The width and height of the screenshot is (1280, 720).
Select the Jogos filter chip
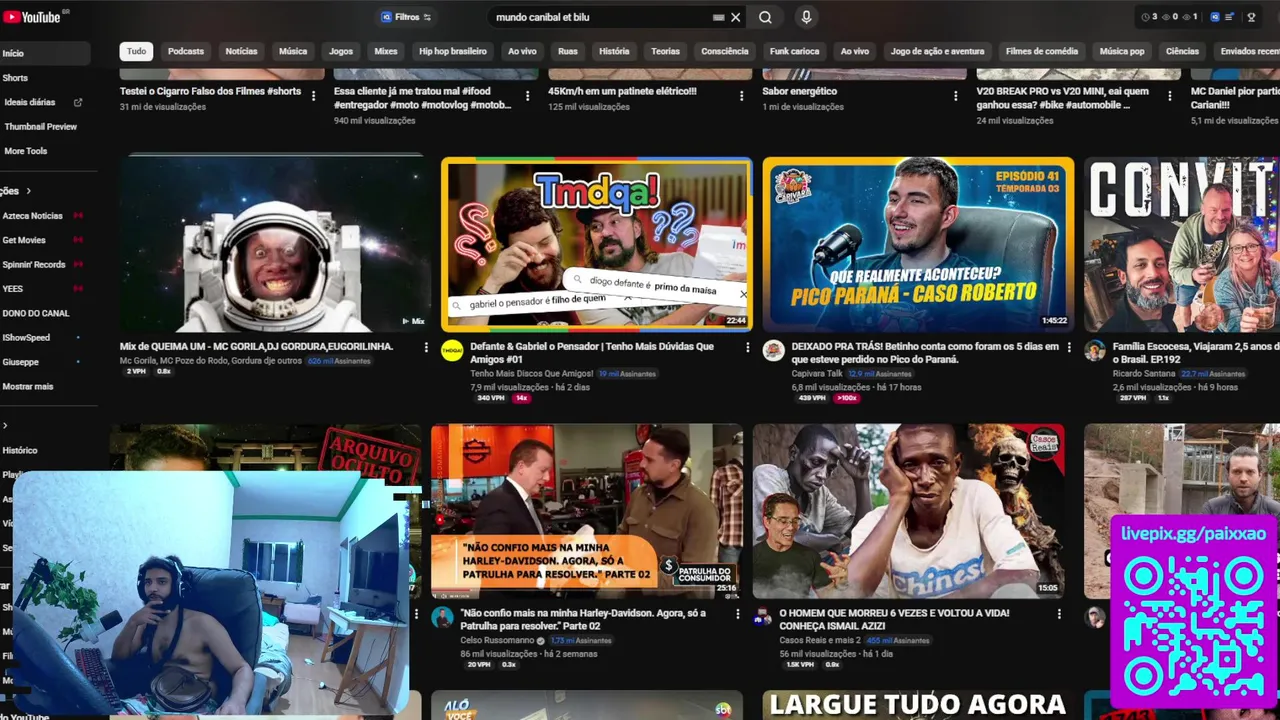pyautogui.click(x=341, y=51)
